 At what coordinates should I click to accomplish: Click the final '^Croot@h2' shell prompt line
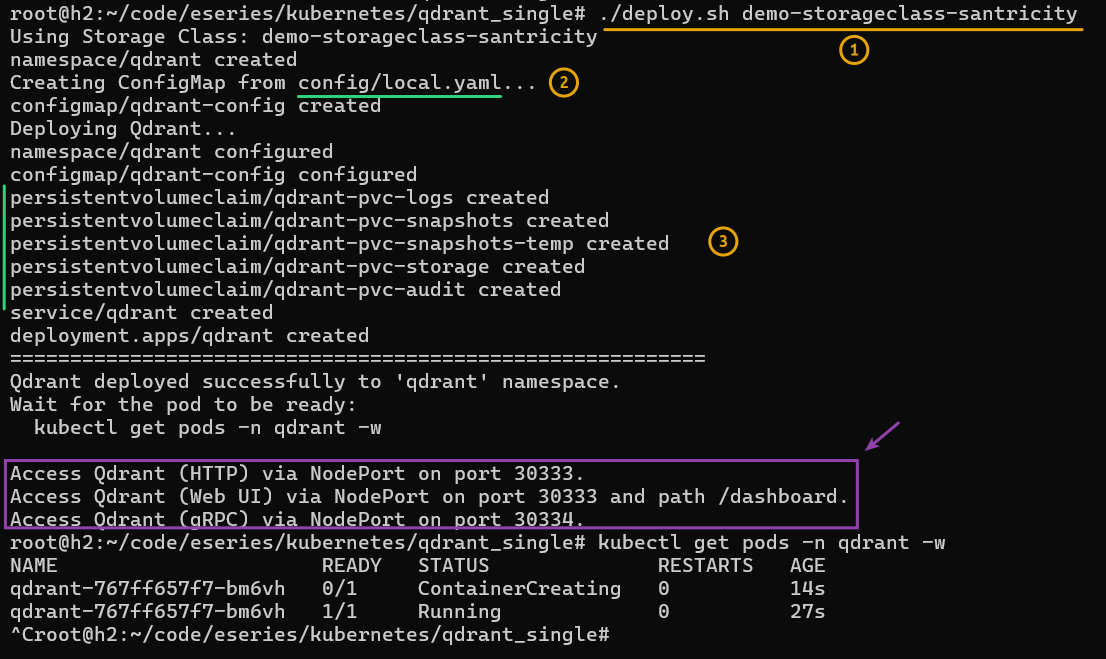point(310,635)
